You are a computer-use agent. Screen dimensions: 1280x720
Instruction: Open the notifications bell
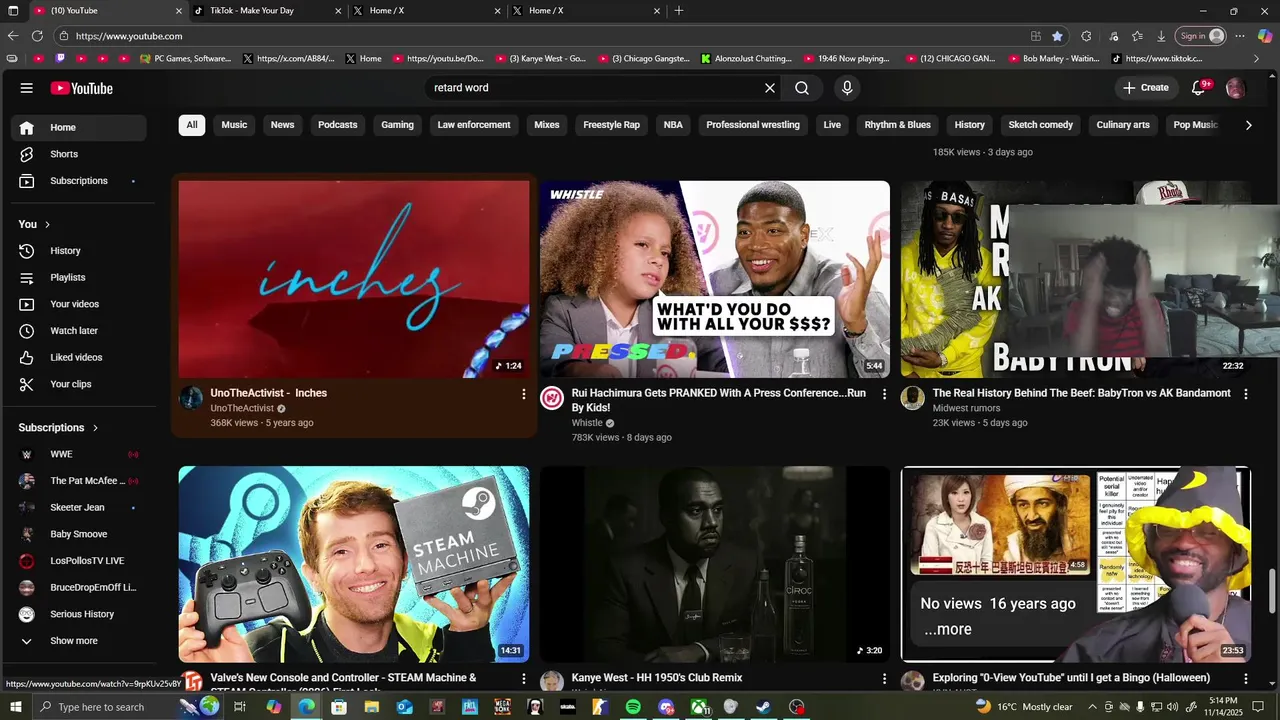point(1199,88)
